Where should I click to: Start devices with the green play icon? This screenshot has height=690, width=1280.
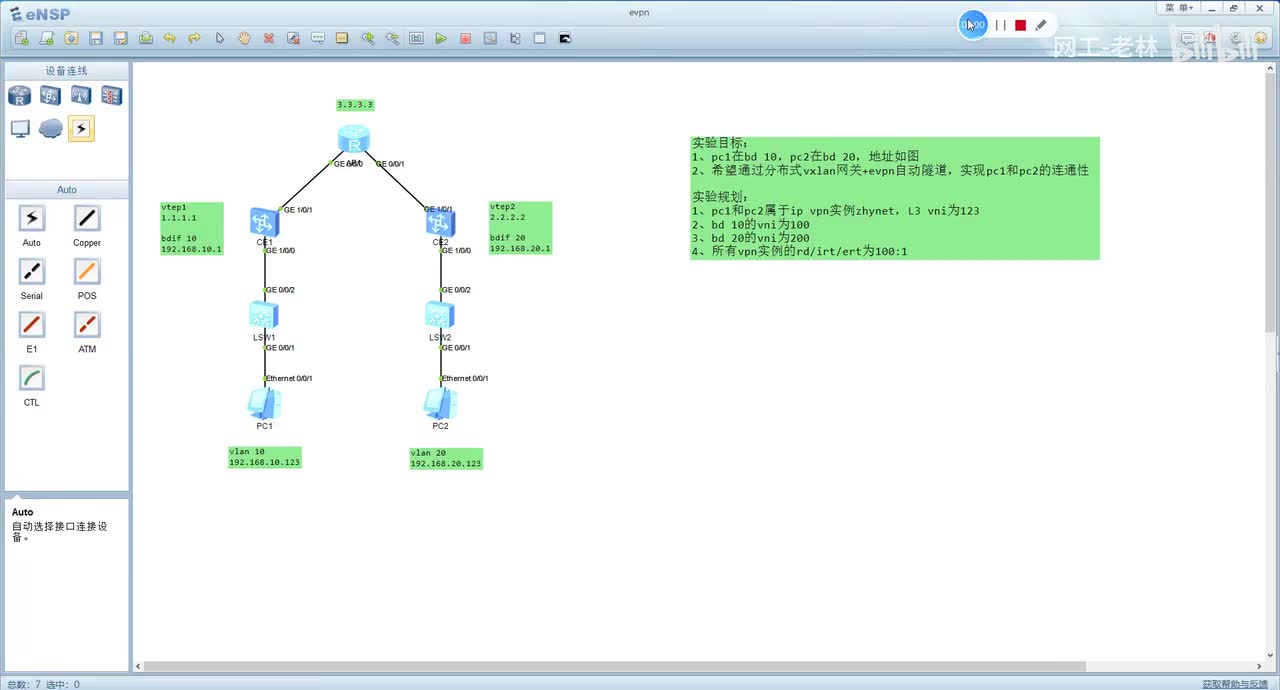click(441, 38)
